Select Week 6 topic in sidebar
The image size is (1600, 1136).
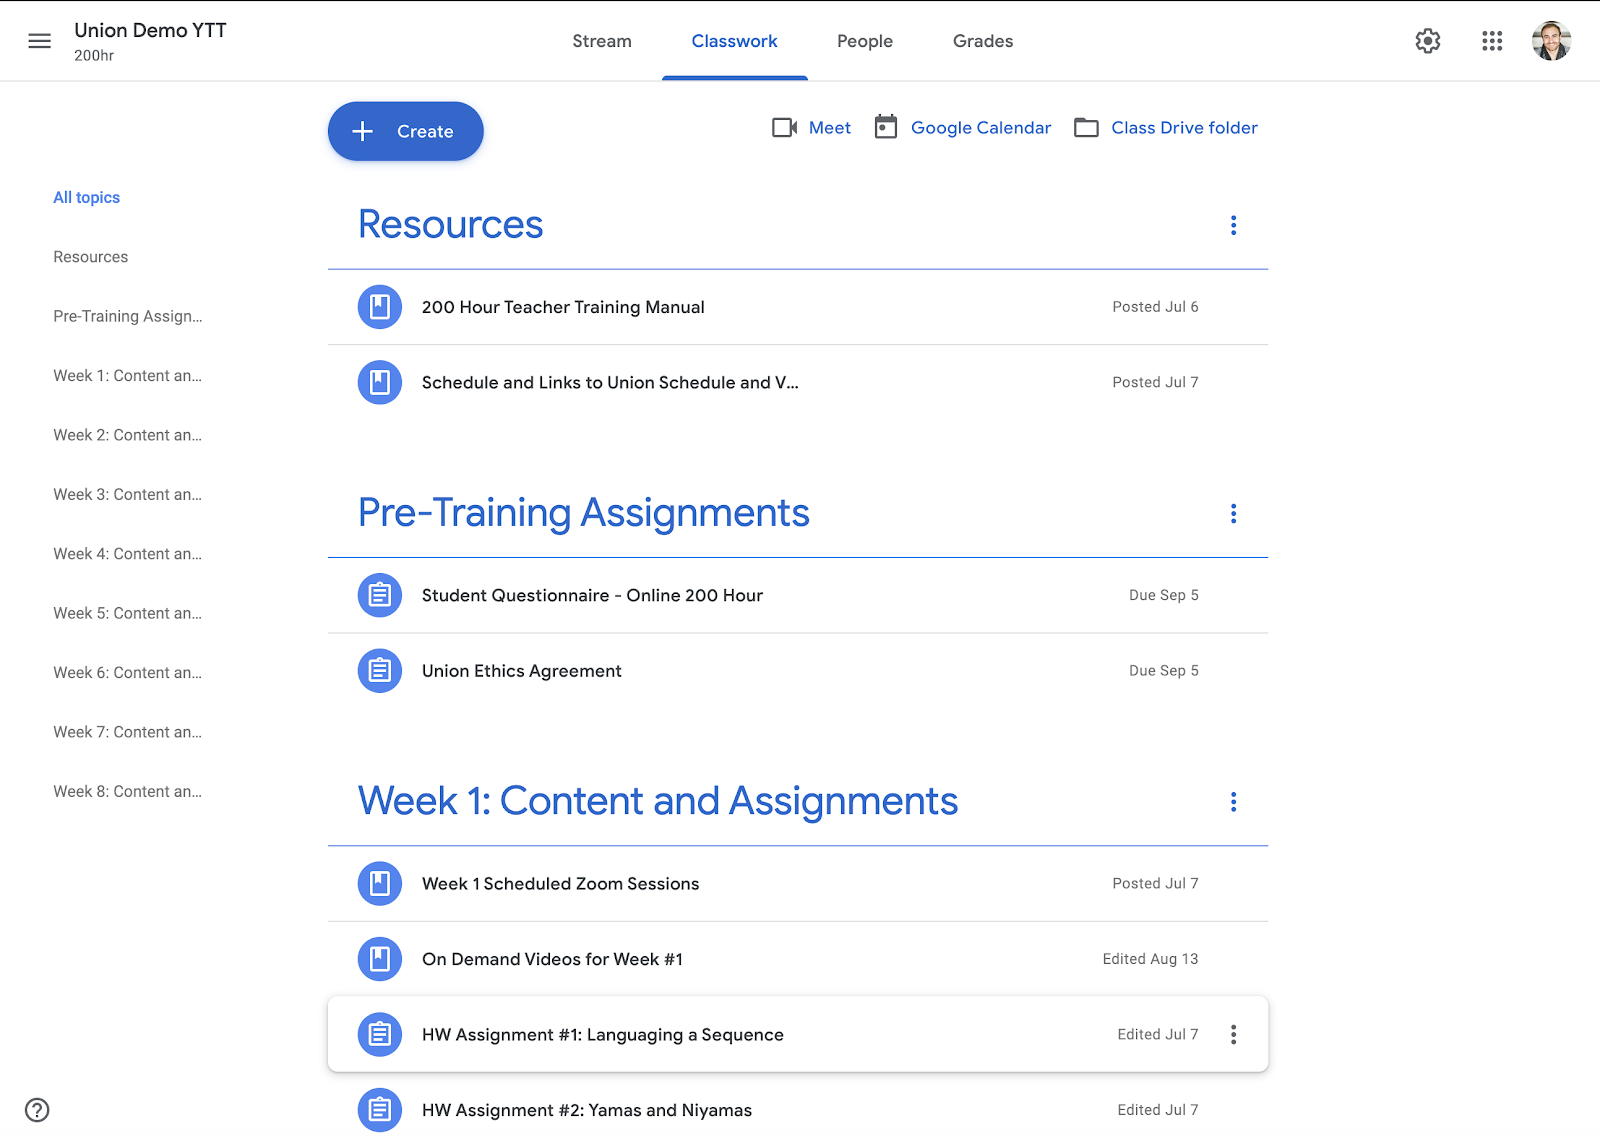point(128,673)
